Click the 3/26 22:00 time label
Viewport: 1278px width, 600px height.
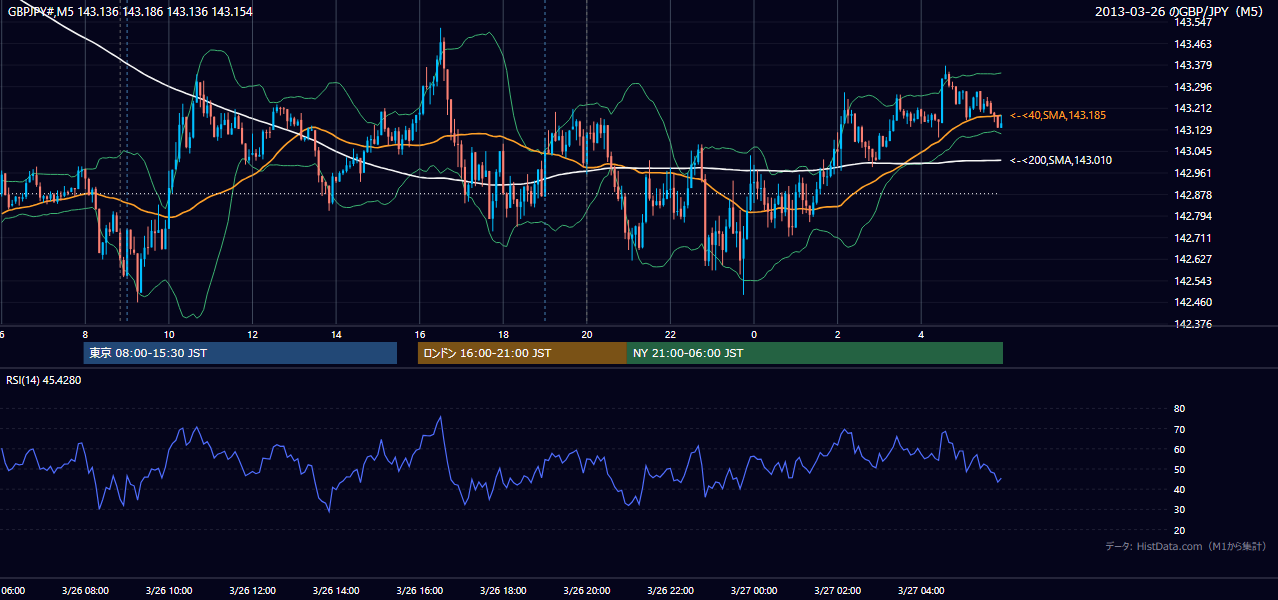pyautogui.click(x=670, y=591)
